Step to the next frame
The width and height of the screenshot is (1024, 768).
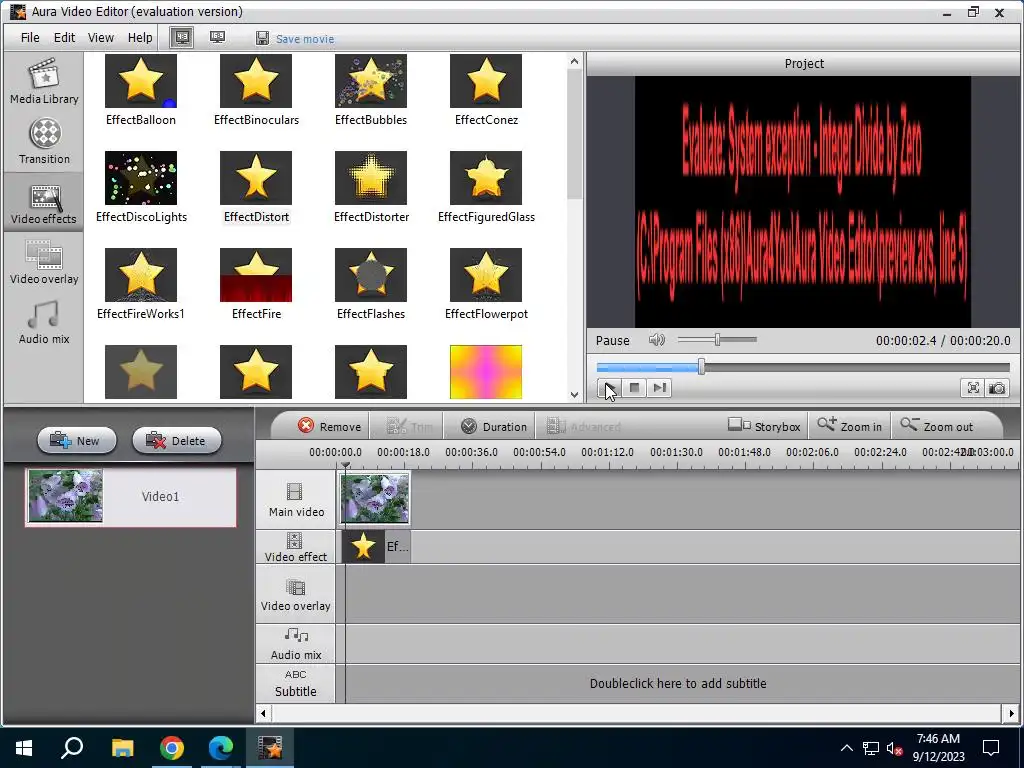[x=660, y=388]
